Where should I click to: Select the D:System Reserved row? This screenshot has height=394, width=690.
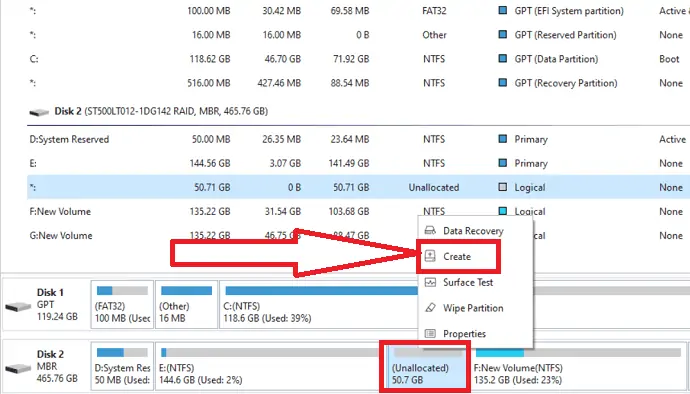click(x=358, y=139)
